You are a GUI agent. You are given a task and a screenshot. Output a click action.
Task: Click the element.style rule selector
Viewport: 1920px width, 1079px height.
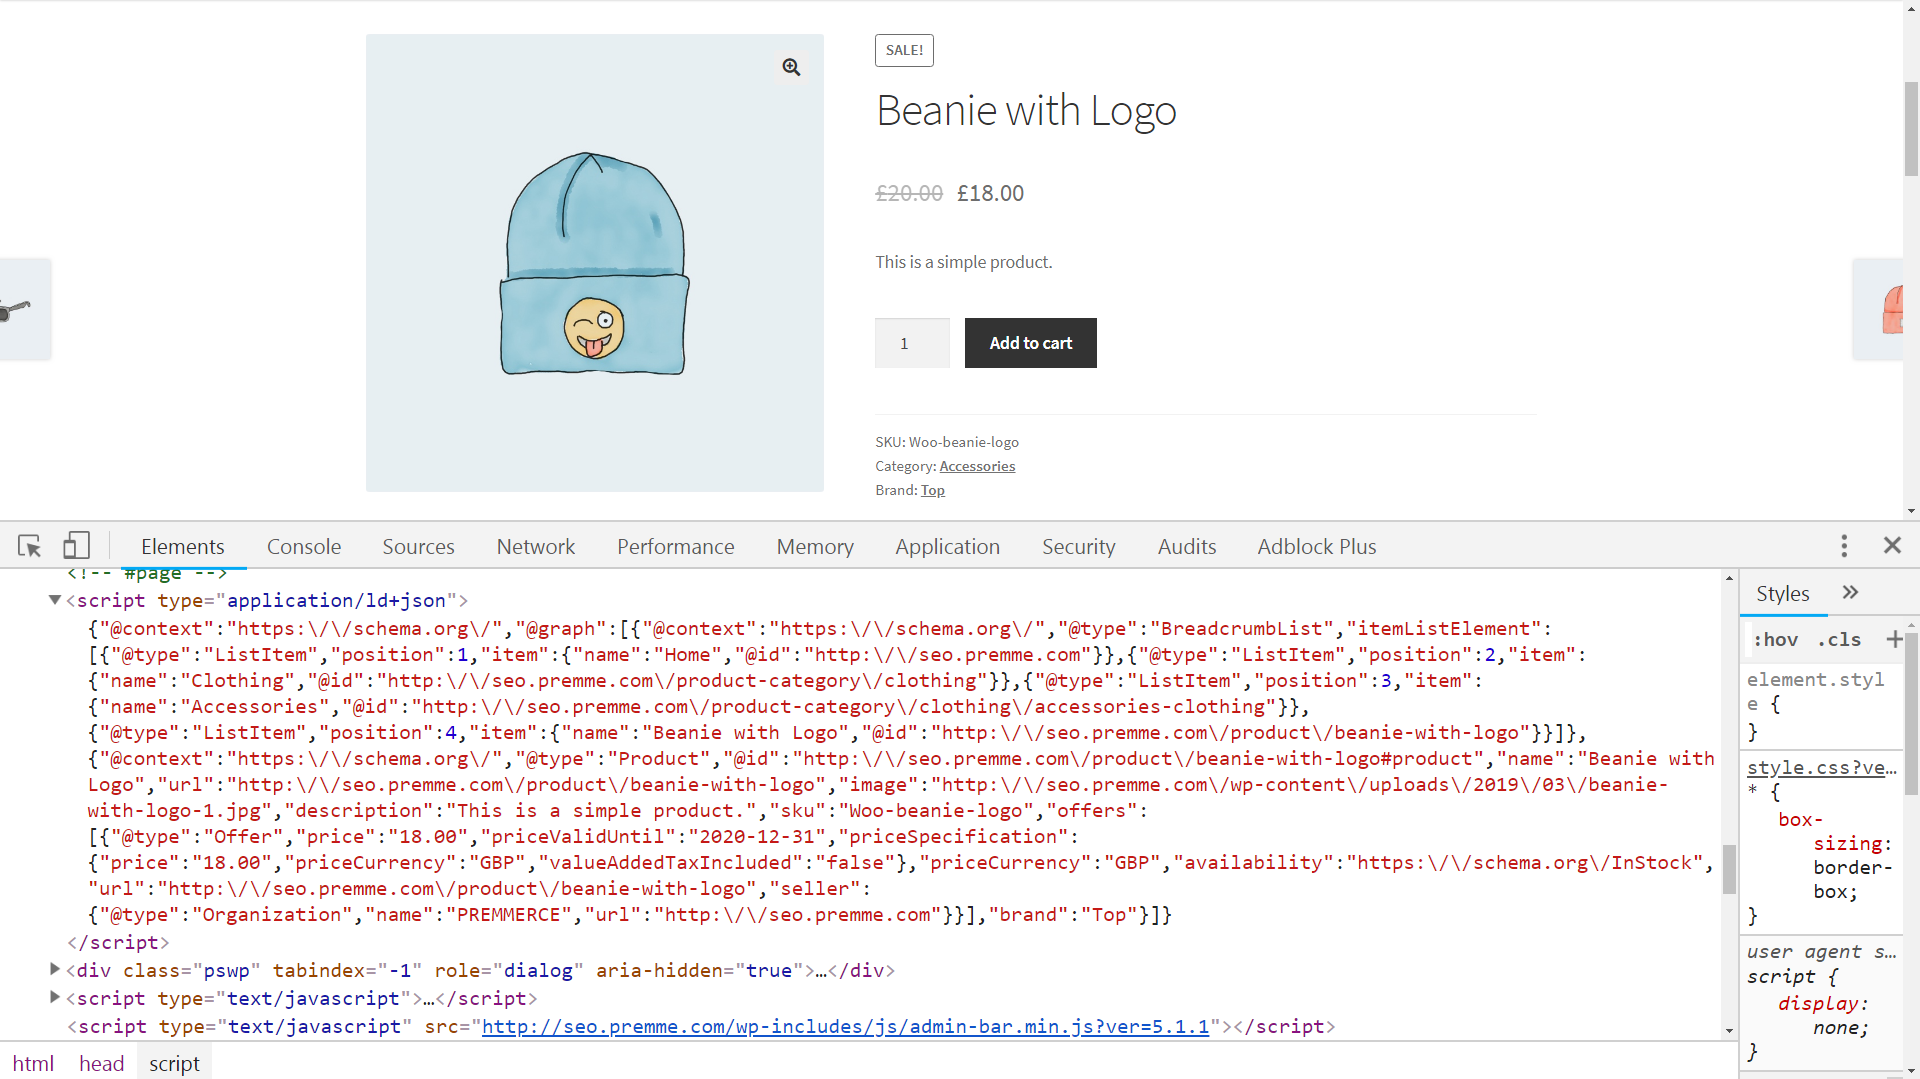tap(1815, 691)
